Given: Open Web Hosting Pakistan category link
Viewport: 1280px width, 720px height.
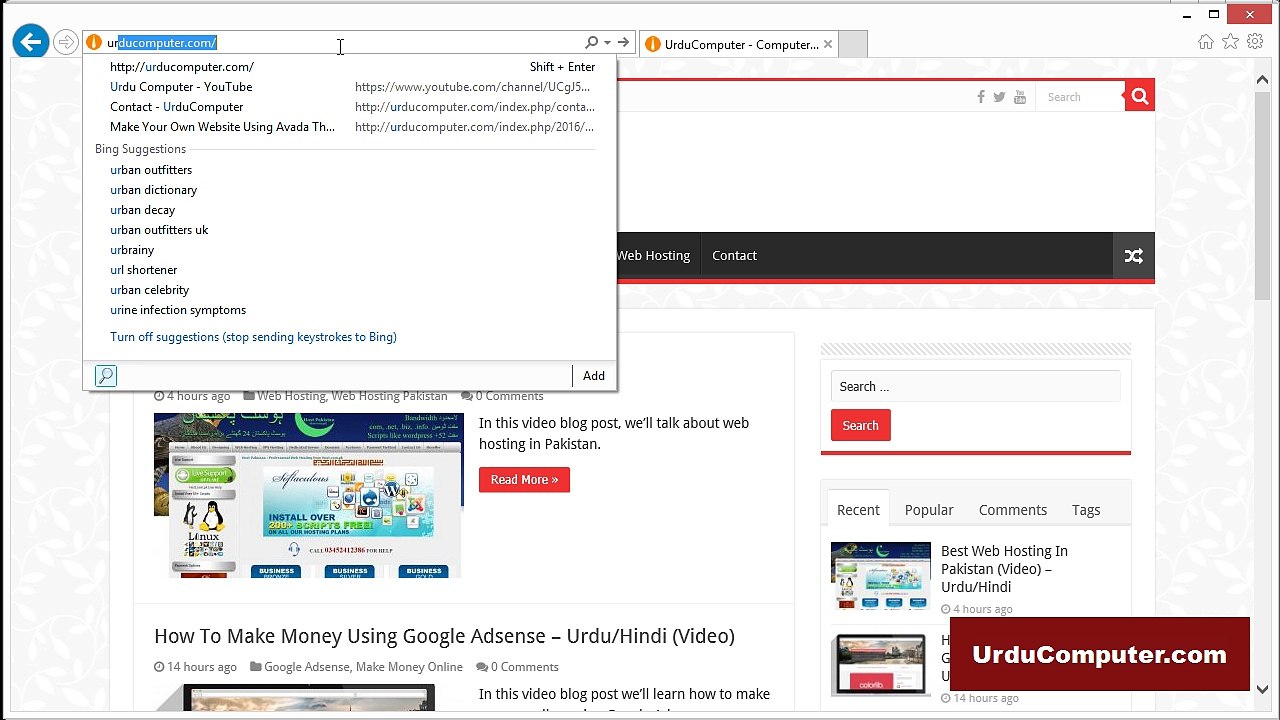Looking at the screenshot, I should click(x=389, y=396).
